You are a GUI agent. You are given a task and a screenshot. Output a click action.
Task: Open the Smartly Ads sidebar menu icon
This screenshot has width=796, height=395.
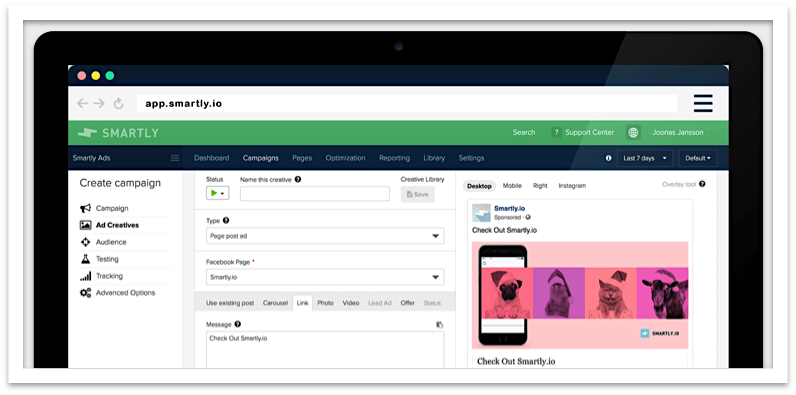pyautogui.click(x=175, y=158)
